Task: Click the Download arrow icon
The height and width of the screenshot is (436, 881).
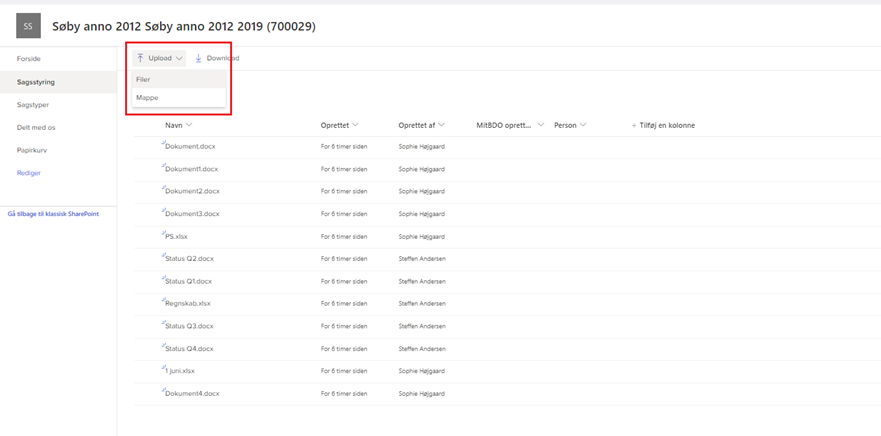Action: pos(199,58)
